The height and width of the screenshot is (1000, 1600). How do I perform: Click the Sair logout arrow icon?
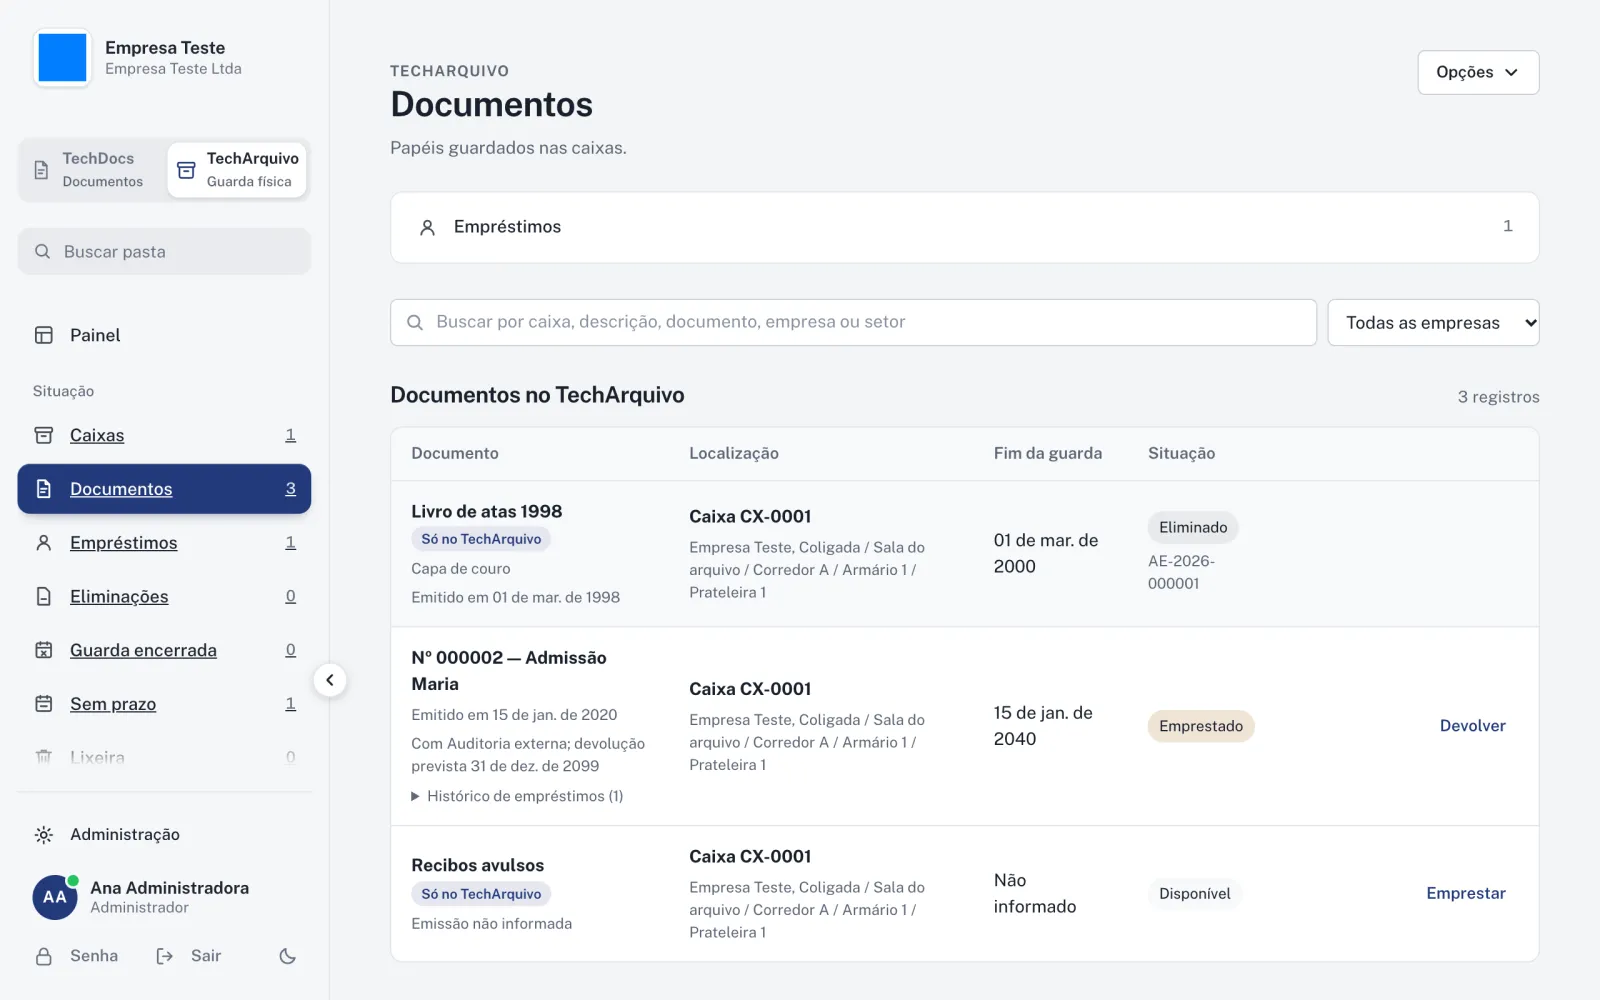[x=165, y=956]
